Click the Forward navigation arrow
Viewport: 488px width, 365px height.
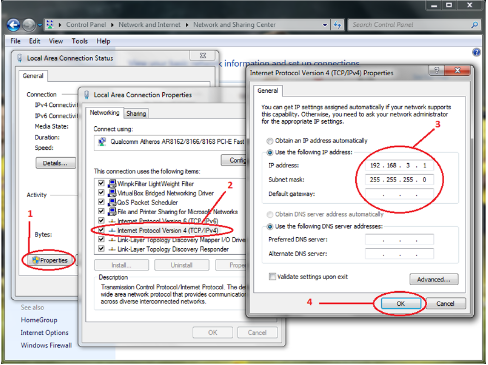click(29, 25)
